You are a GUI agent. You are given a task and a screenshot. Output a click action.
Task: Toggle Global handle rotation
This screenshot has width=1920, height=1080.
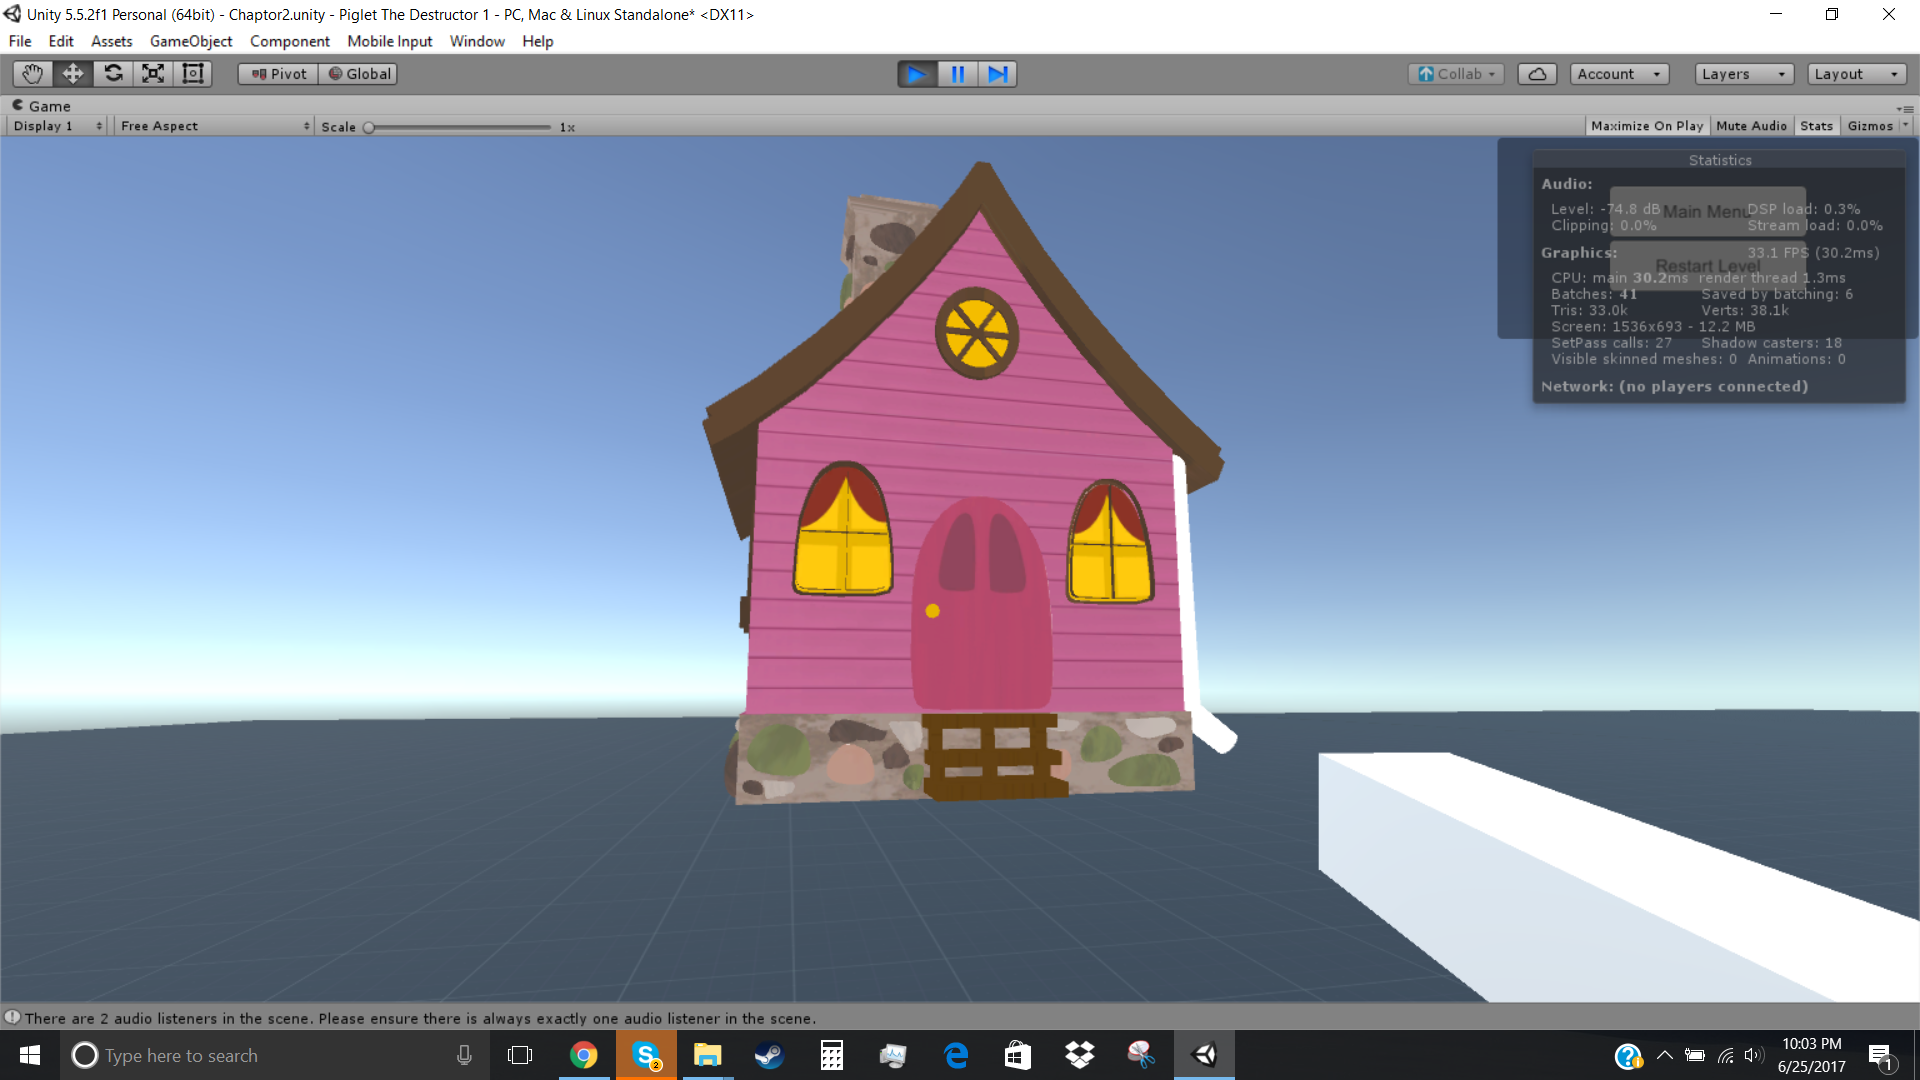coord(358,74)
